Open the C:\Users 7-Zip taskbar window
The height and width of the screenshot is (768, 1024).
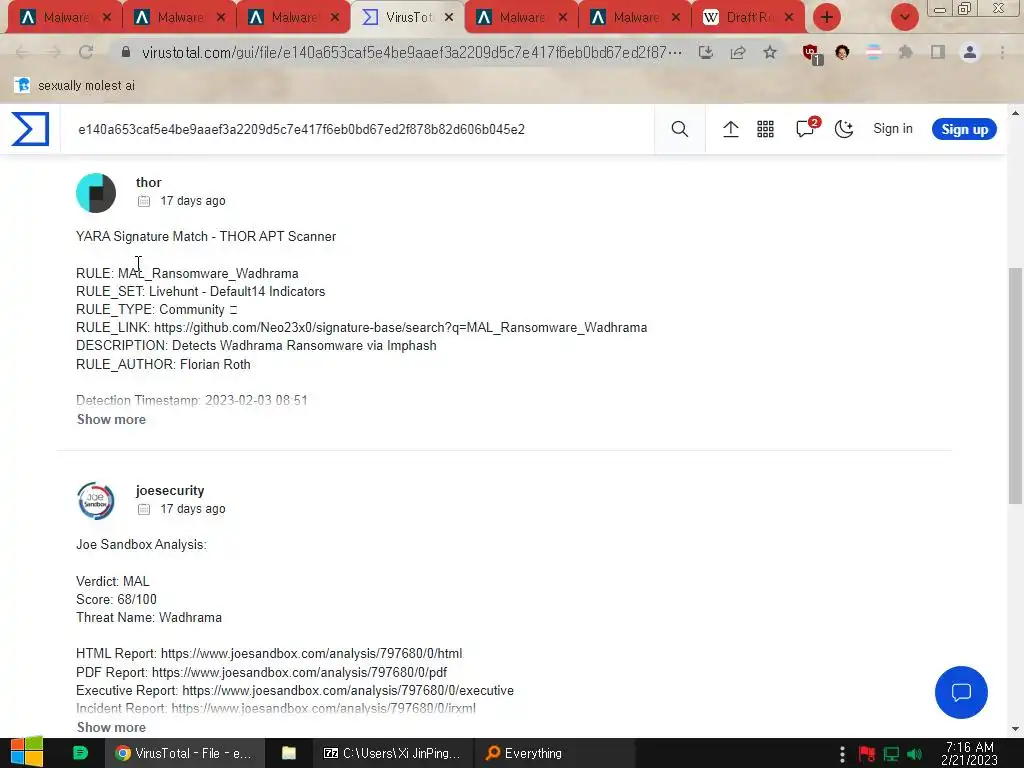(392, 753)
